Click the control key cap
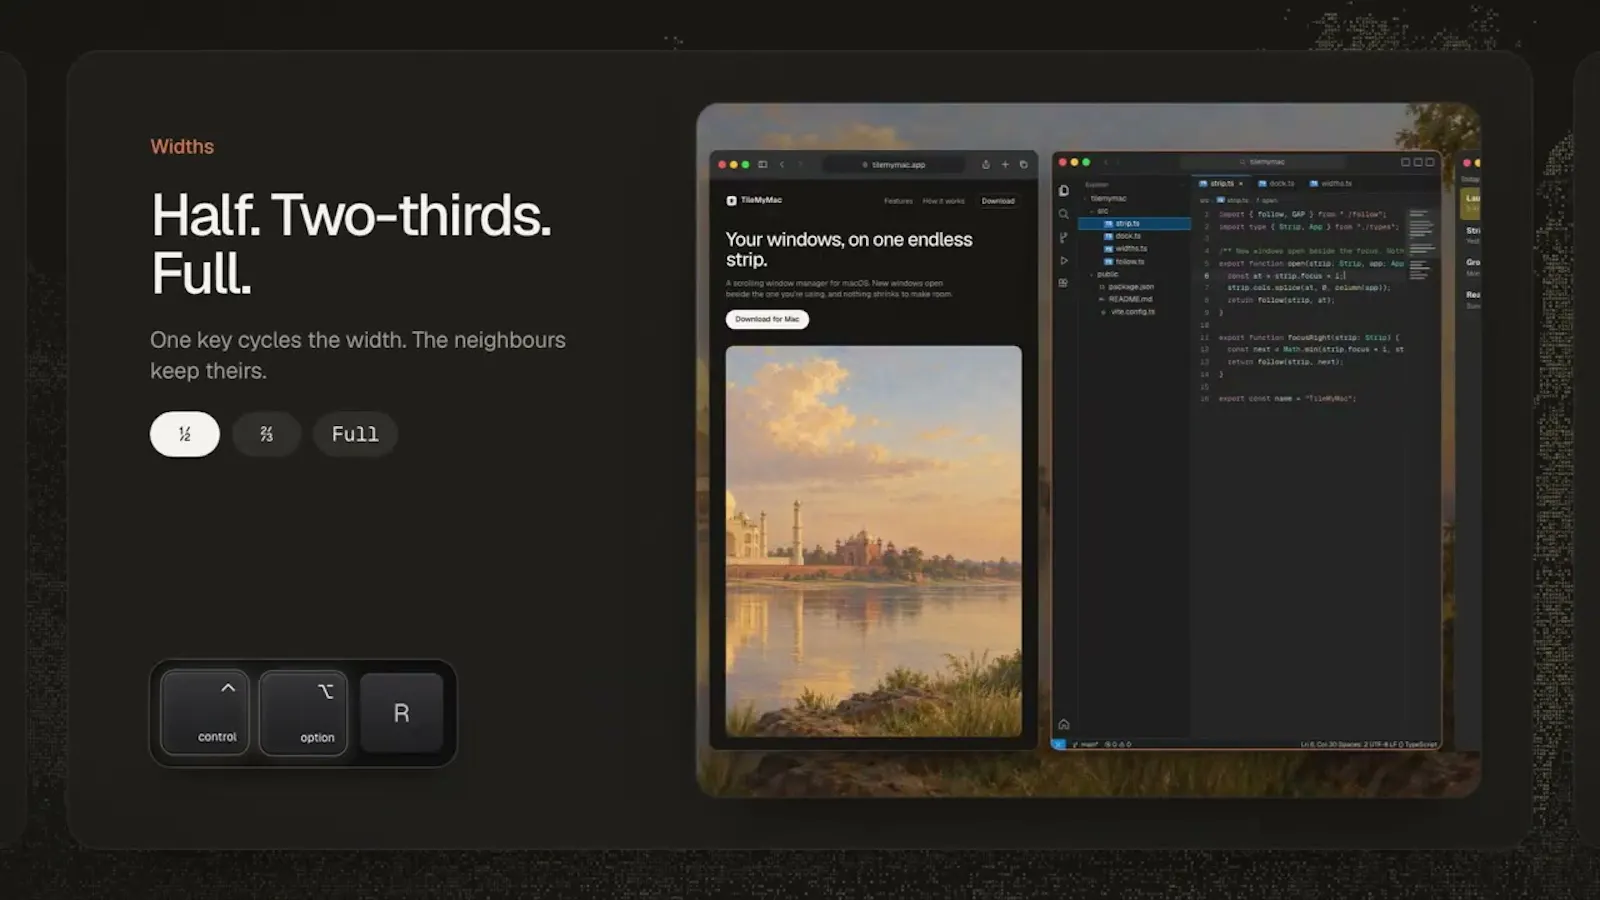This screenshot has width=1600, height=900. tap(205, 712)
